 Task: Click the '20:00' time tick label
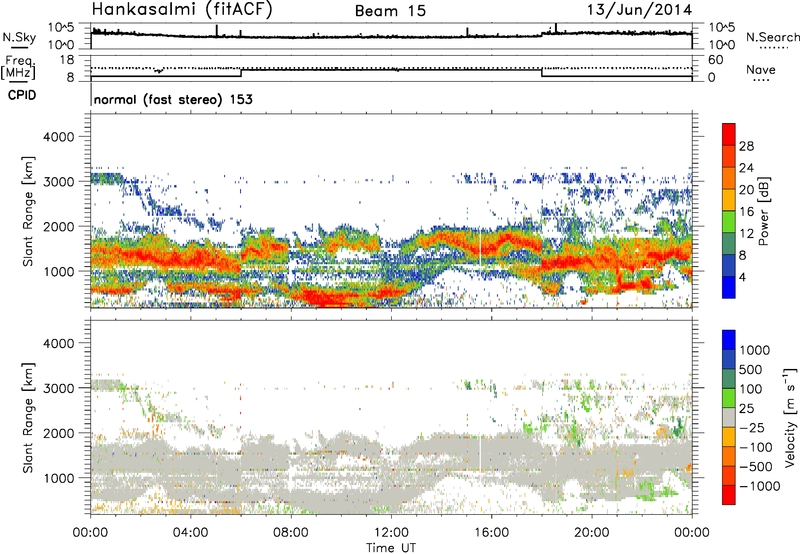point(591,533)
